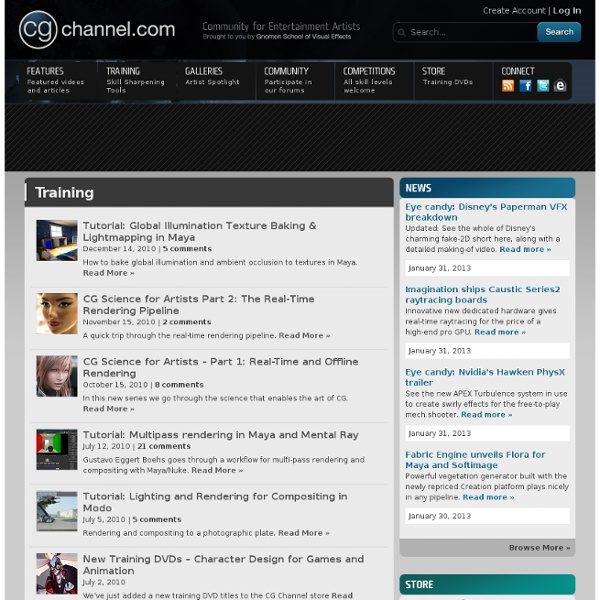Open the Twitter icon under Connect
The height and width of the screenshot is (600, 600).
pos(543,86)
